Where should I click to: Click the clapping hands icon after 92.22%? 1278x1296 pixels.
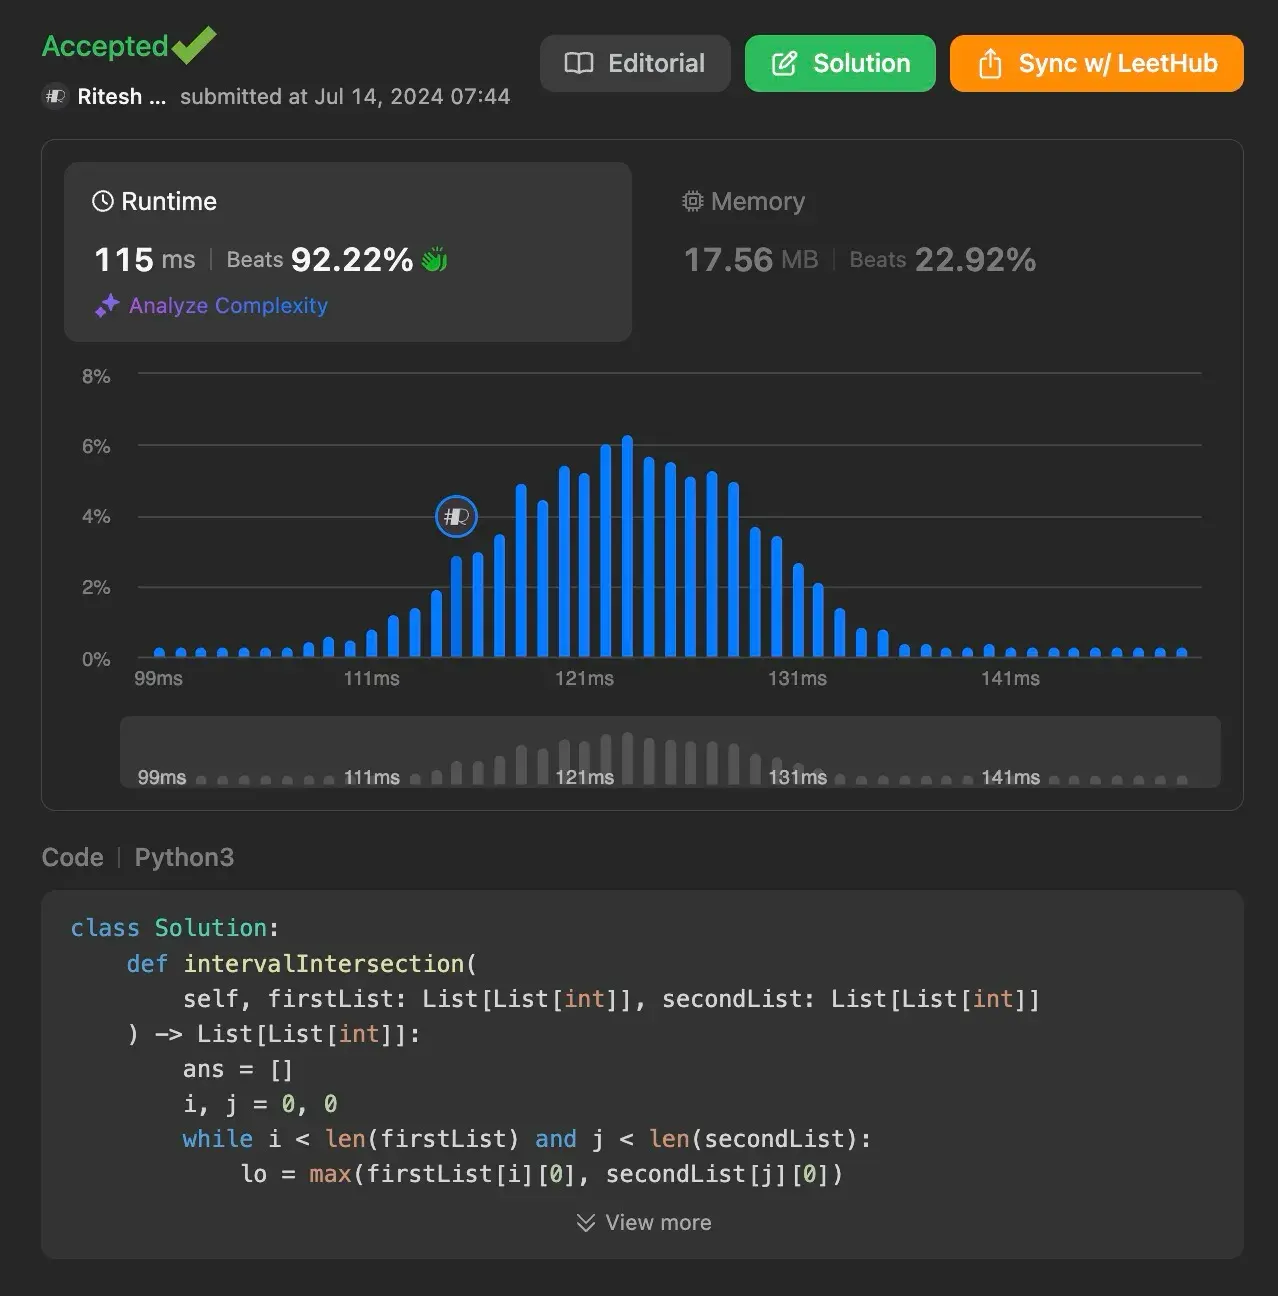pos(434,260)
